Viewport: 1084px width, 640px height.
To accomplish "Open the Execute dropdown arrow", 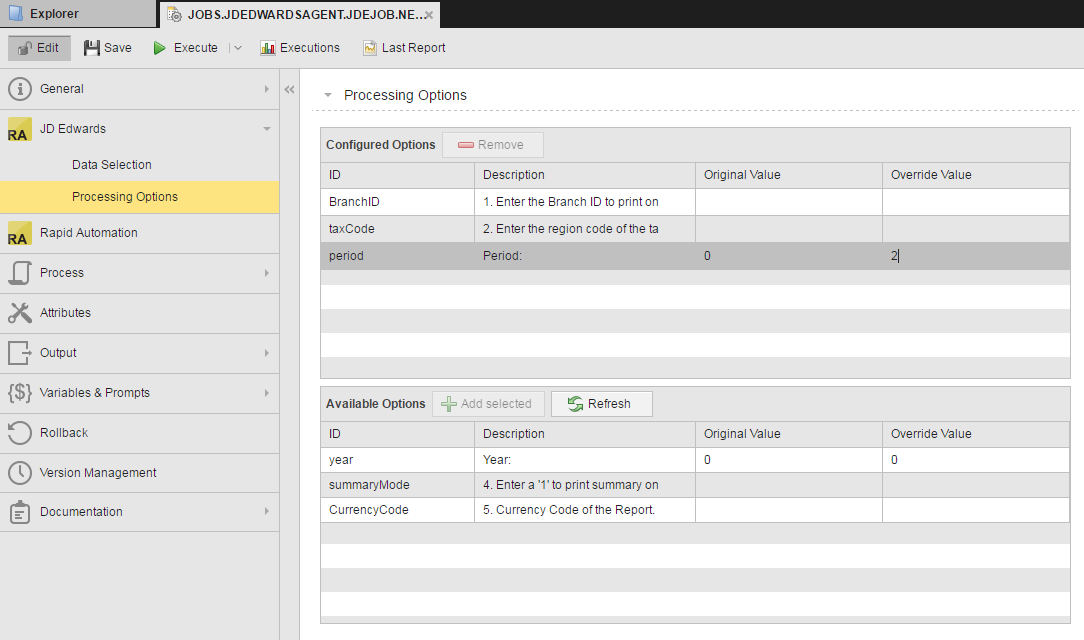I will point(238,48).
